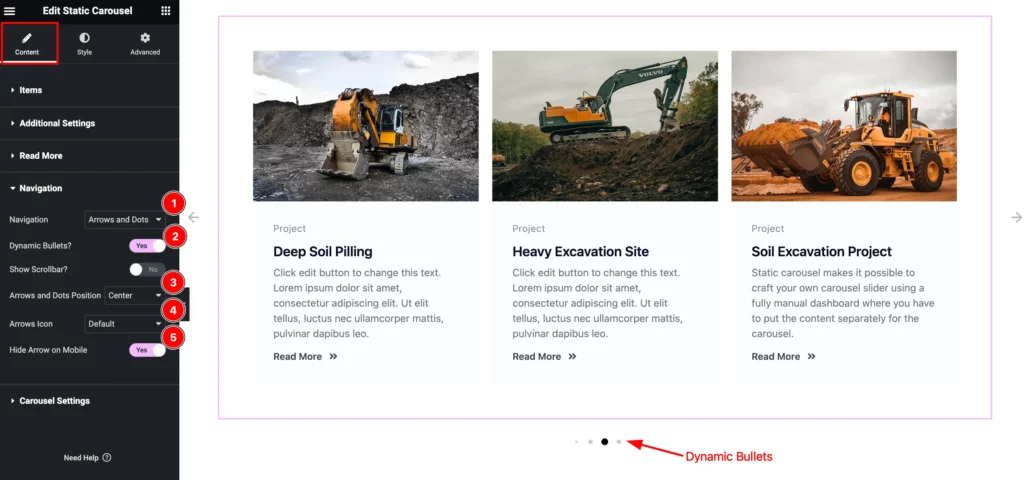Viewport: 1024px width, 480px height.
Task: Open the hamburger menu in Elementor header
Action: coord(10,10)
